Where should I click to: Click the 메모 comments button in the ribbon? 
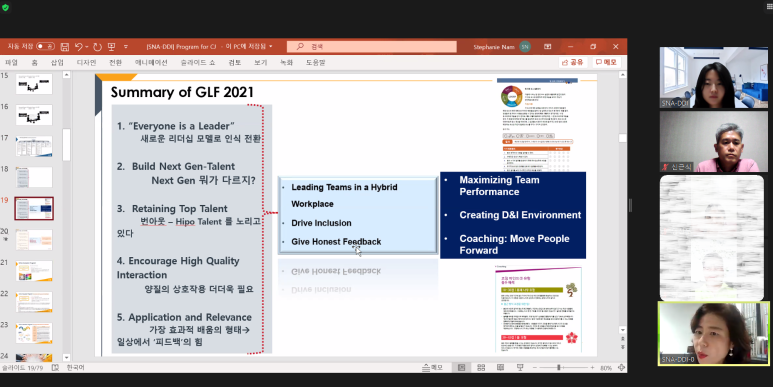tap(606, 63)
